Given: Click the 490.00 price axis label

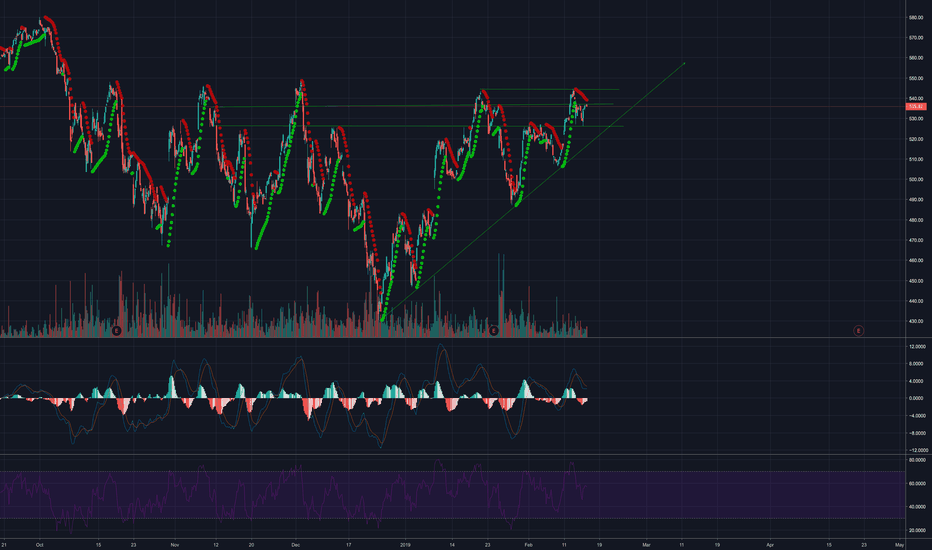Looking at the screenshot, I should [x=916, y=200].
